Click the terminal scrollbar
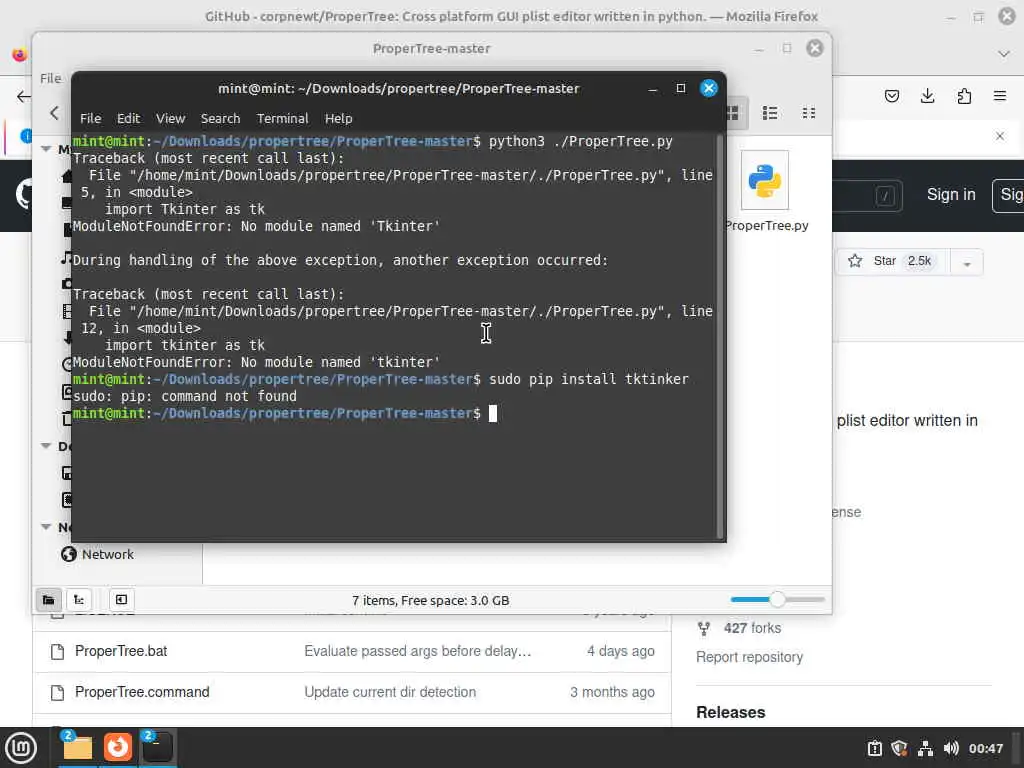The width and height of the screenshot is (1024, 768). click(x=720, y=336)
